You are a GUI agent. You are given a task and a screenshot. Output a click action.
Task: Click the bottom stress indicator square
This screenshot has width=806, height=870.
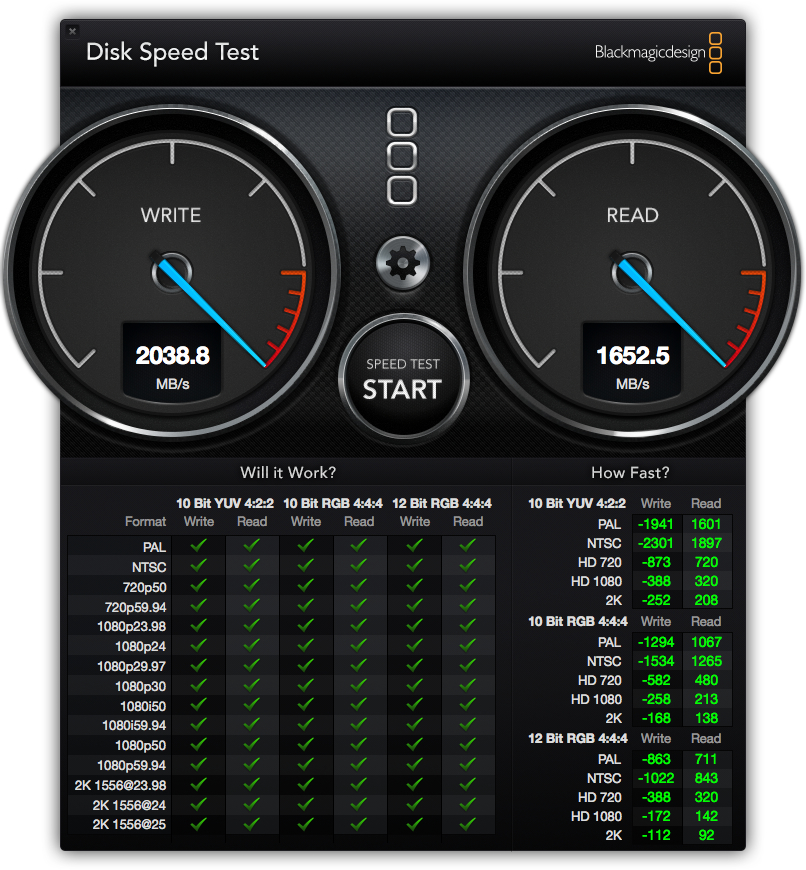pyautogui.click(x=403, y=189)
